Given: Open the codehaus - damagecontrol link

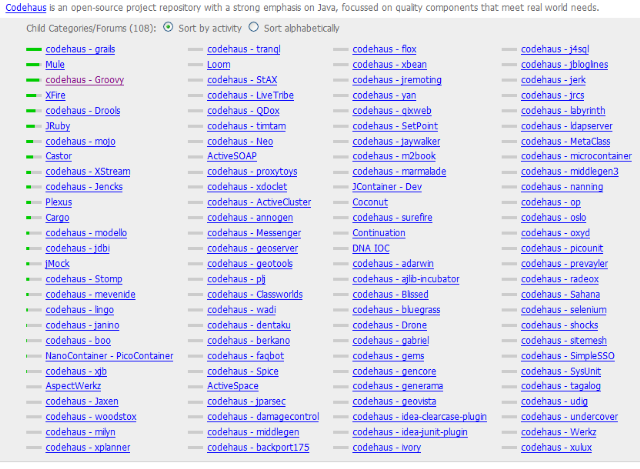Looking at the screenshot, I should click(x=263, y=417).
